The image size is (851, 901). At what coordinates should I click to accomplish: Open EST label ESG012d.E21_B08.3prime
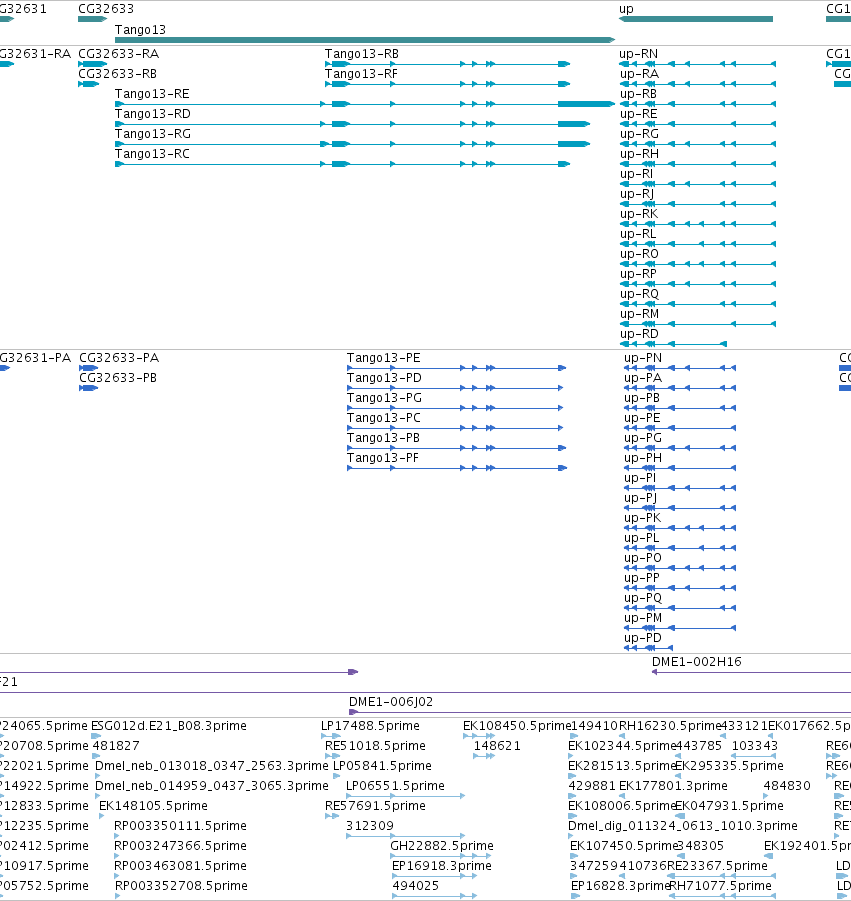pos(169,726)
